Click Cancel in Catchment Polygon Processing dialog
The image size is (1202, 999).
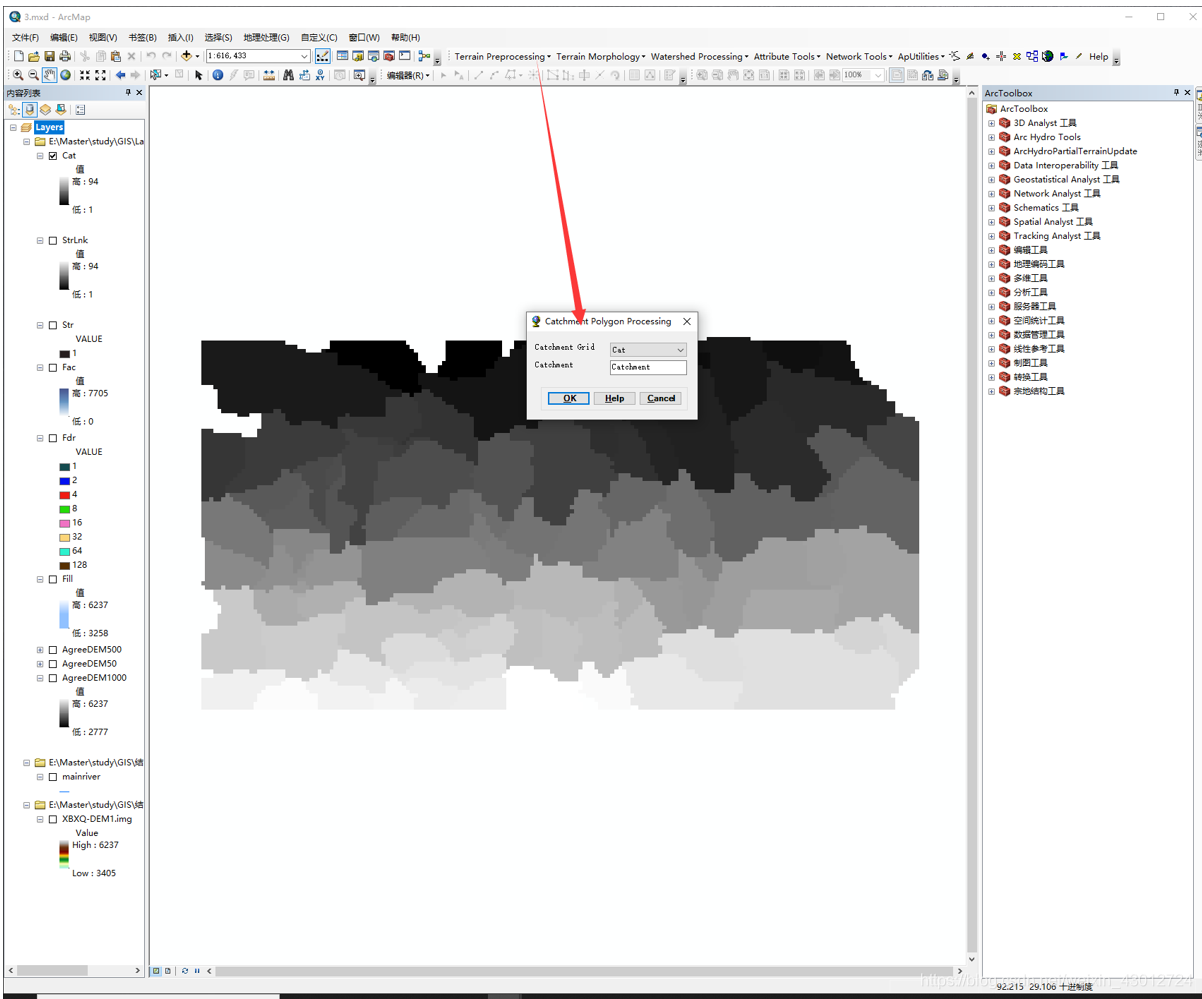pos(661,398)
